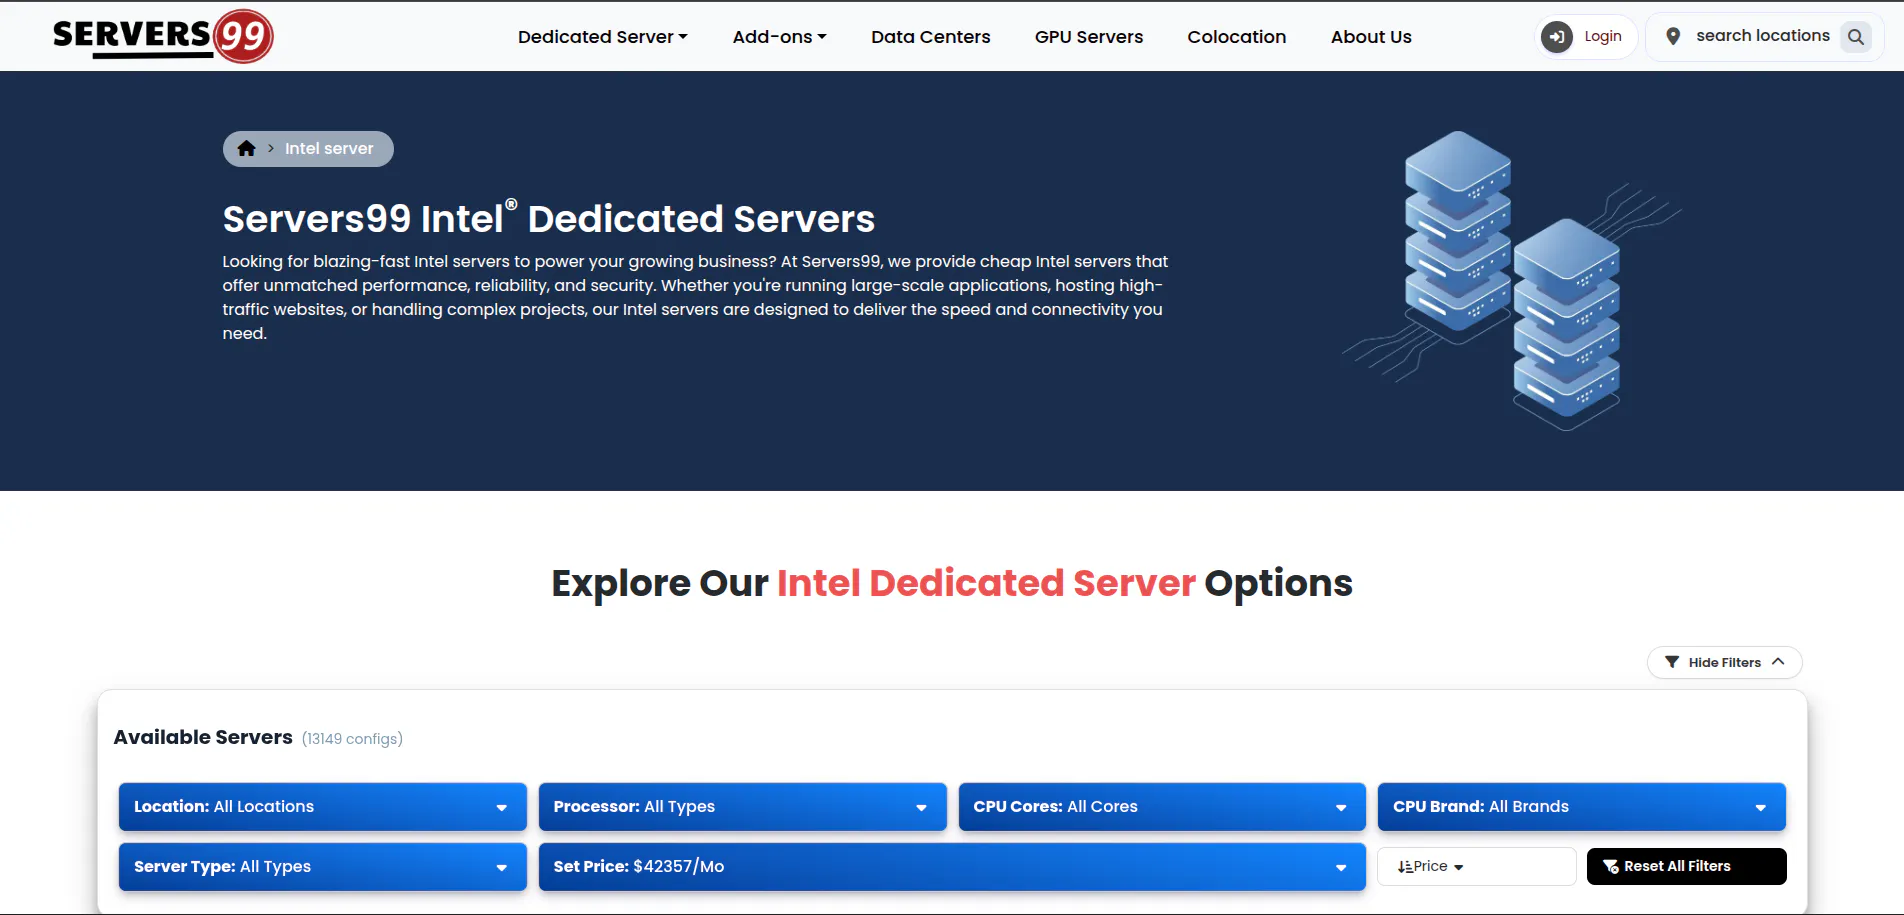
Task: Open the CPU Brand filter dropdown
Action: coord(1582,807)
